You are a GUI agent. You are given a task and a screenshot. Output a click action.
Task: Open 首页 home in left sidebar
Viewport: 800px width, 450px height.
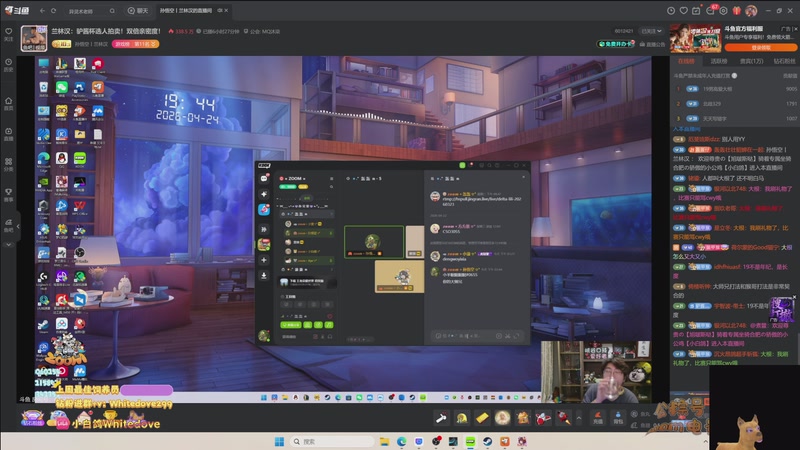(9, 104)
